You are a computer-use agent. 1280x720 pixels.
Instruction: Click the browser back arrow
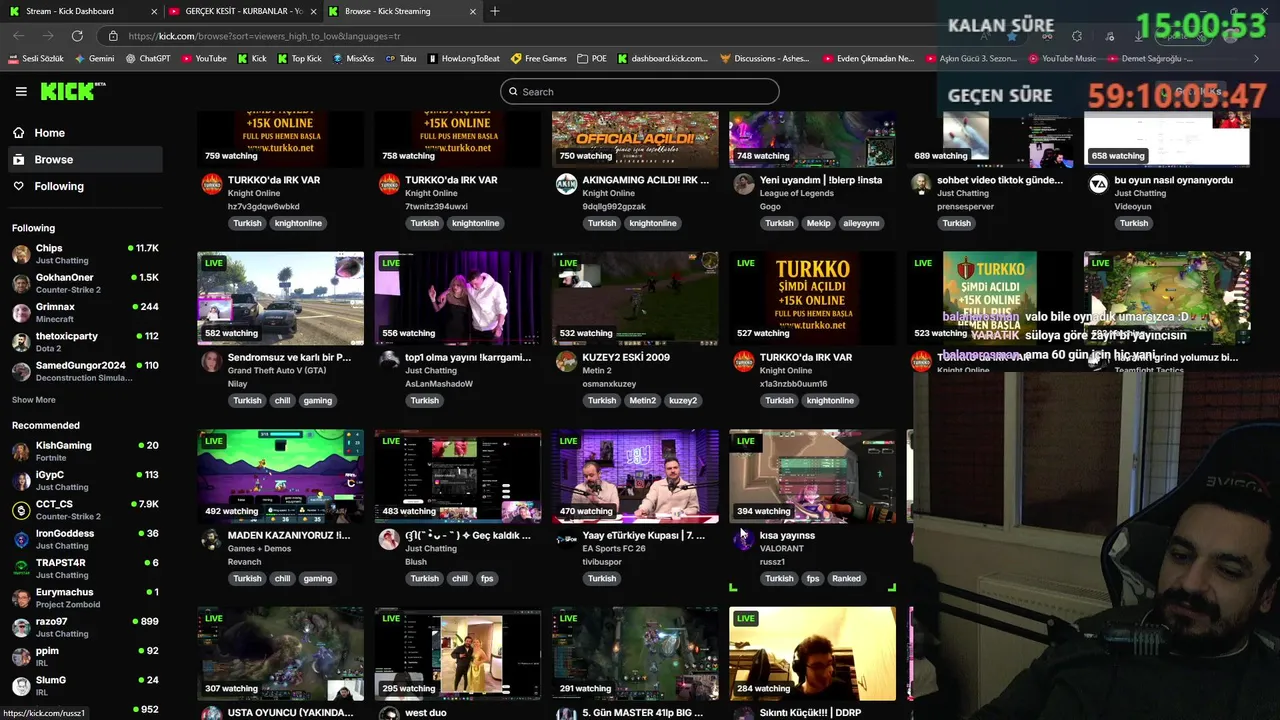[19, 36]
